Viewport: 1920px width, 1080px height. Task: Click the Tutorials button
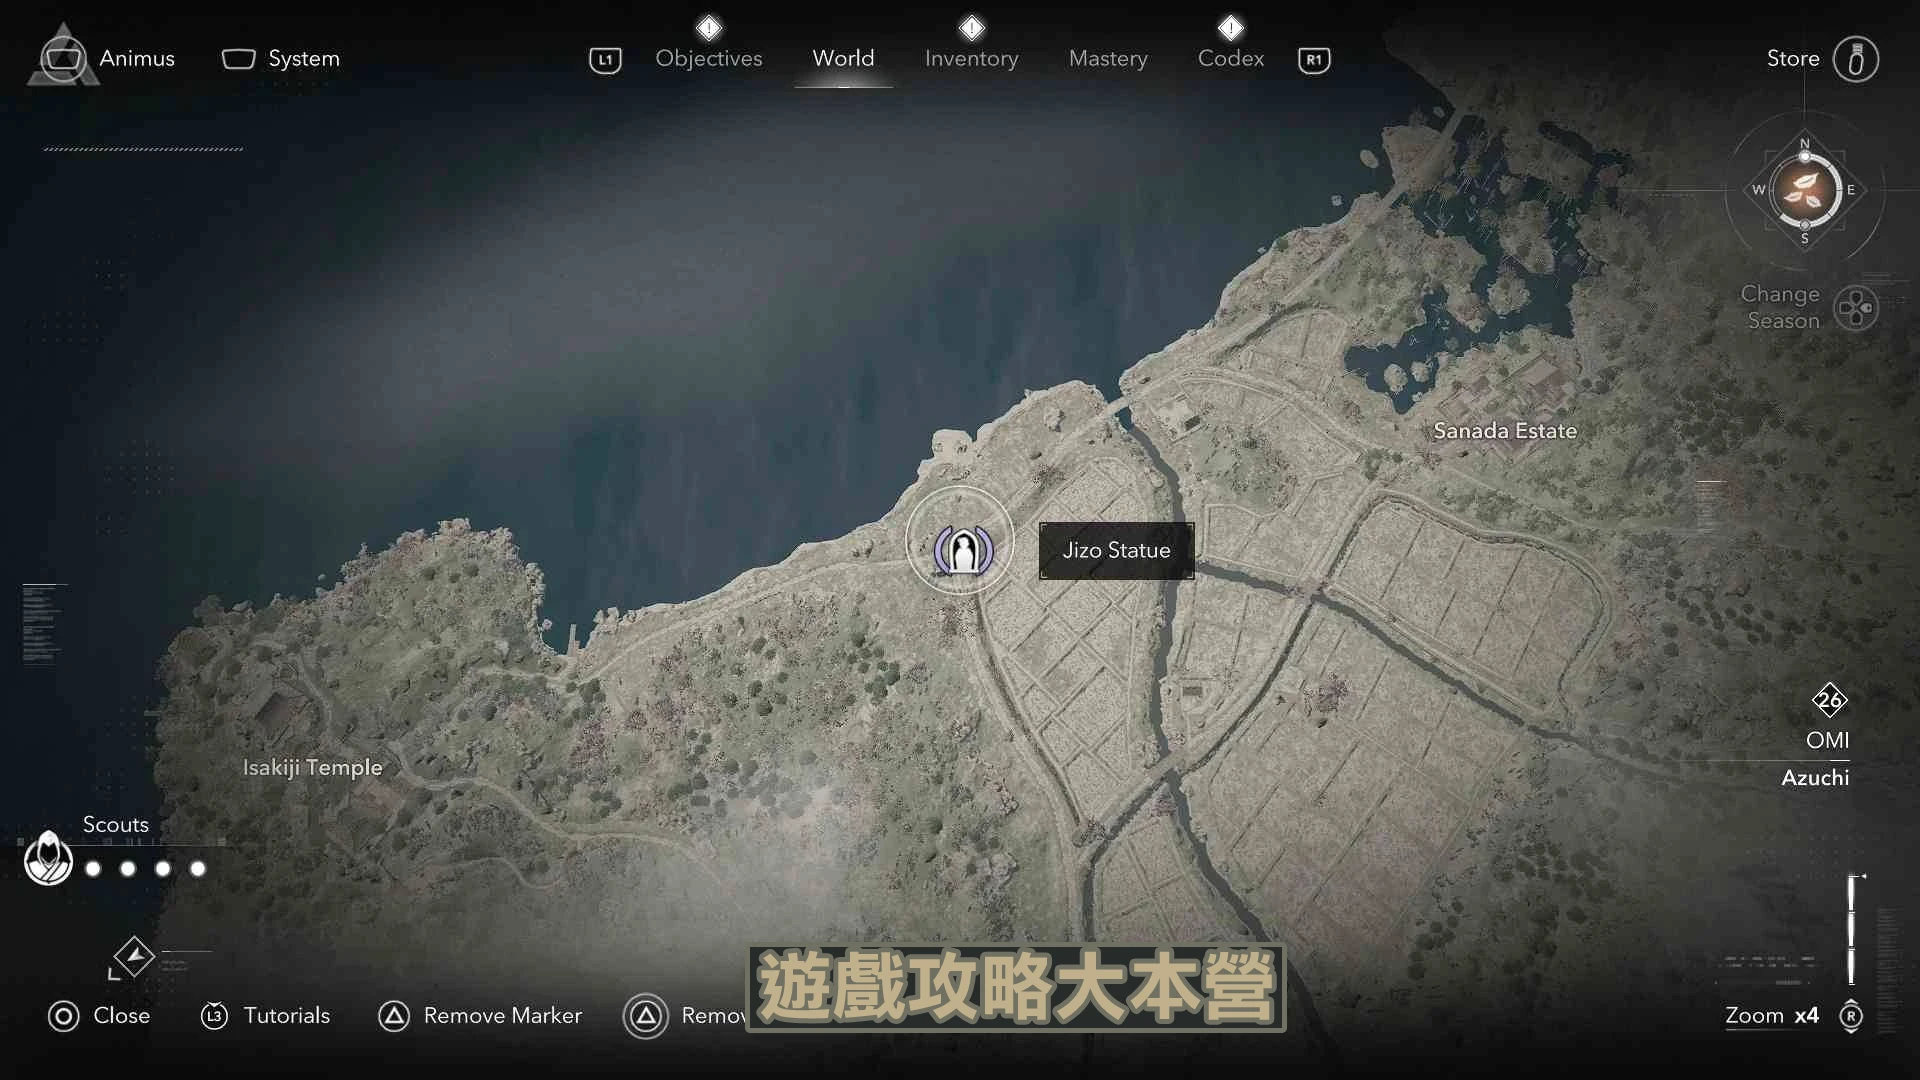(x=265, y=1016)
